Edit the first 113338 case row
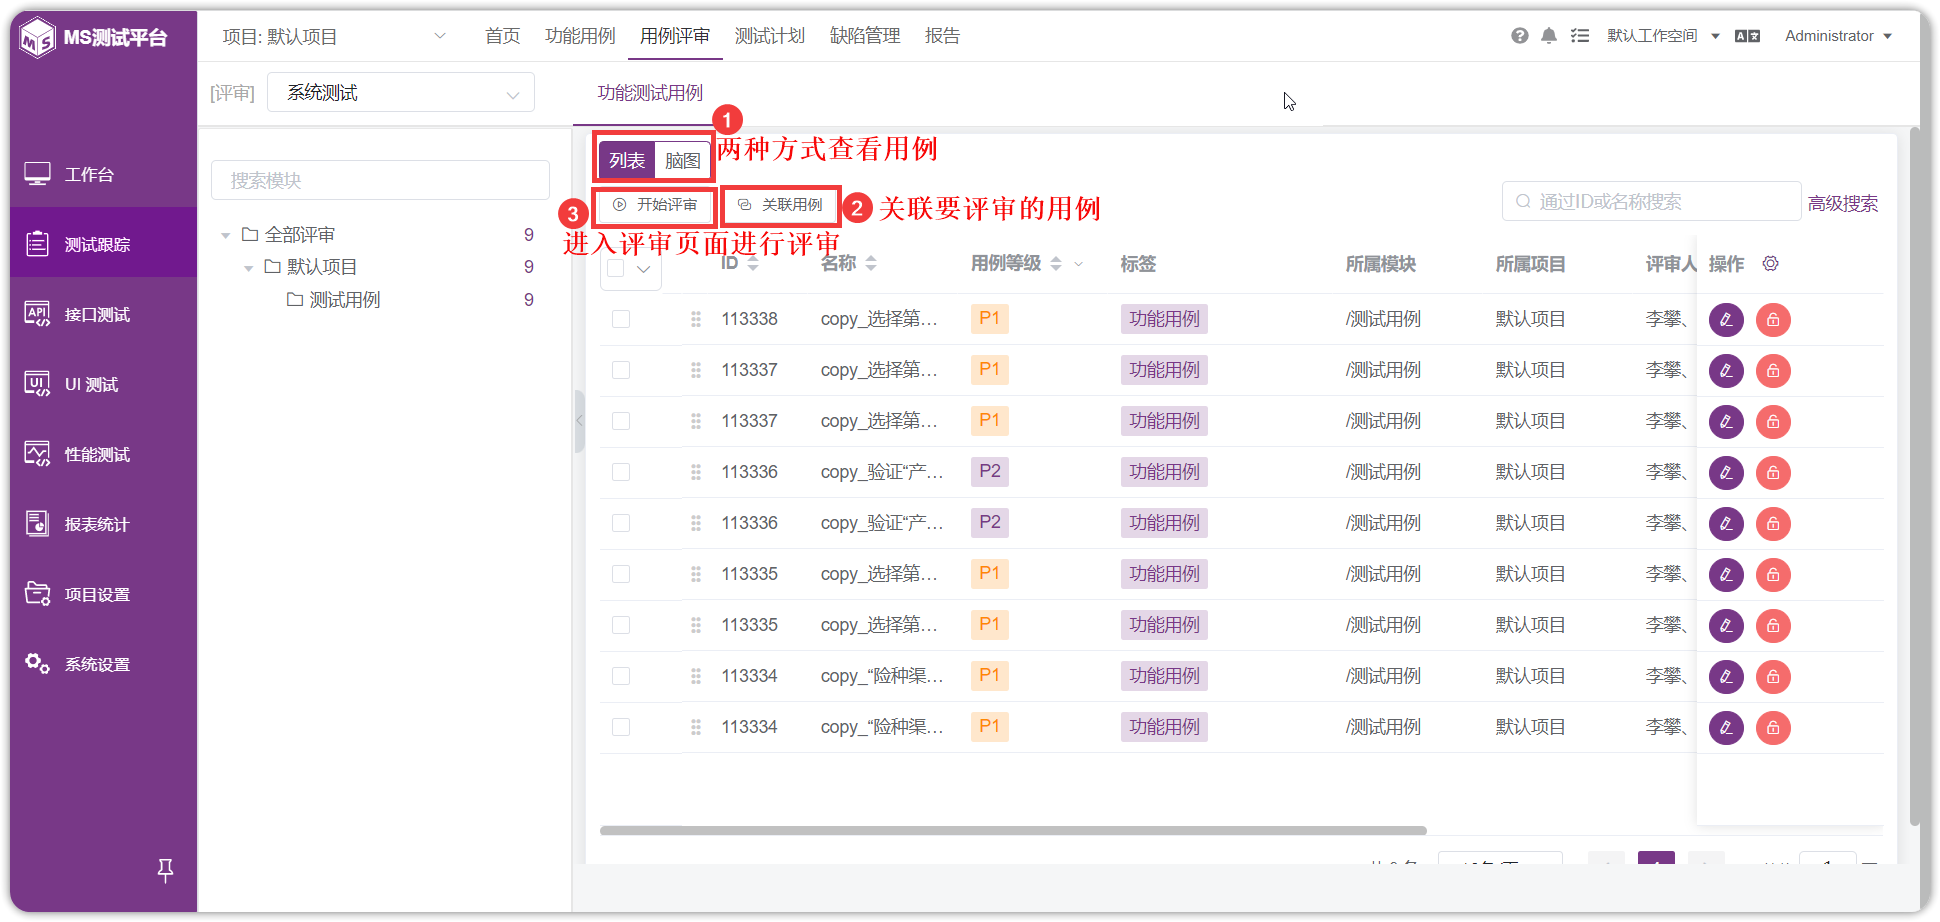Image resolution: width=1940 pixels, height=922 pixels. pos(1726,320)
